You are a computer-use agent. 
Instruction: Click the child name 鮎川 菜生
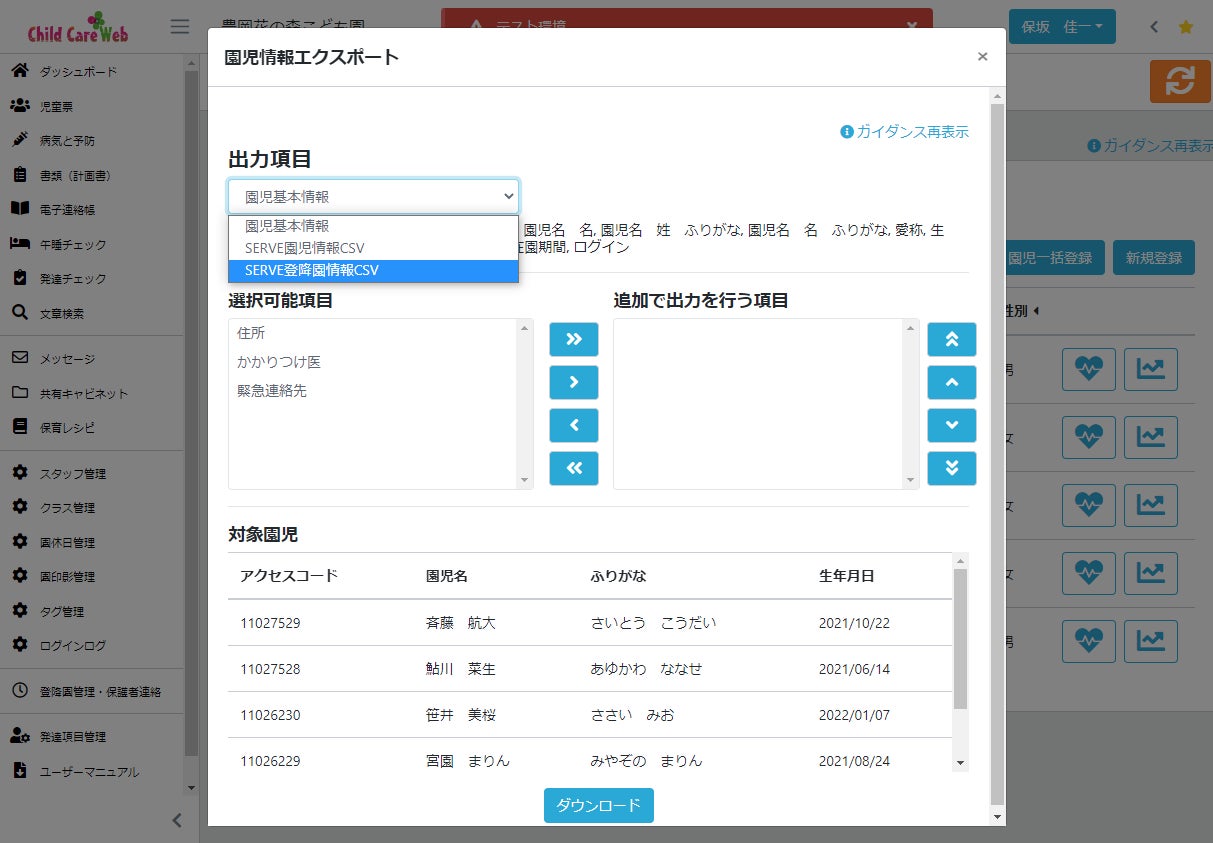(461, 669)
